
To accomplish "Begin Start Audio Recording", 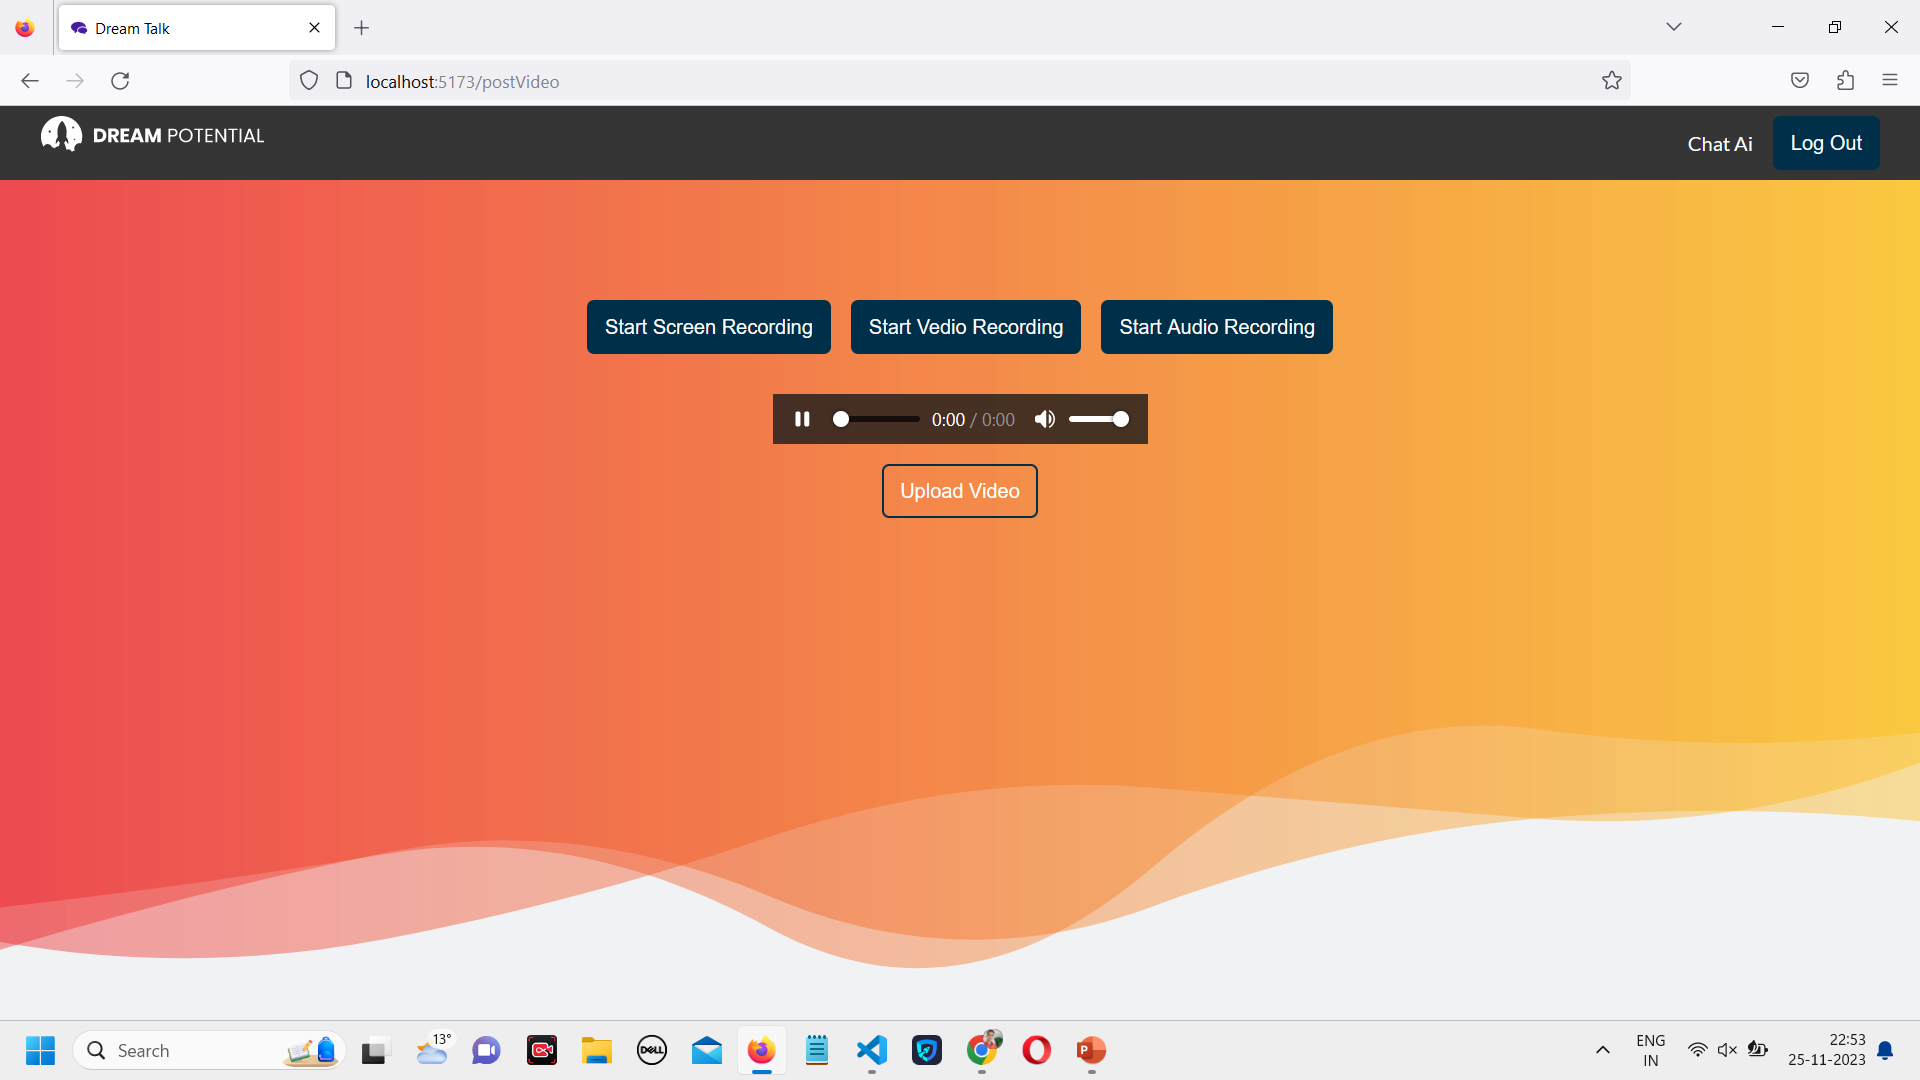I will 1216,327.
